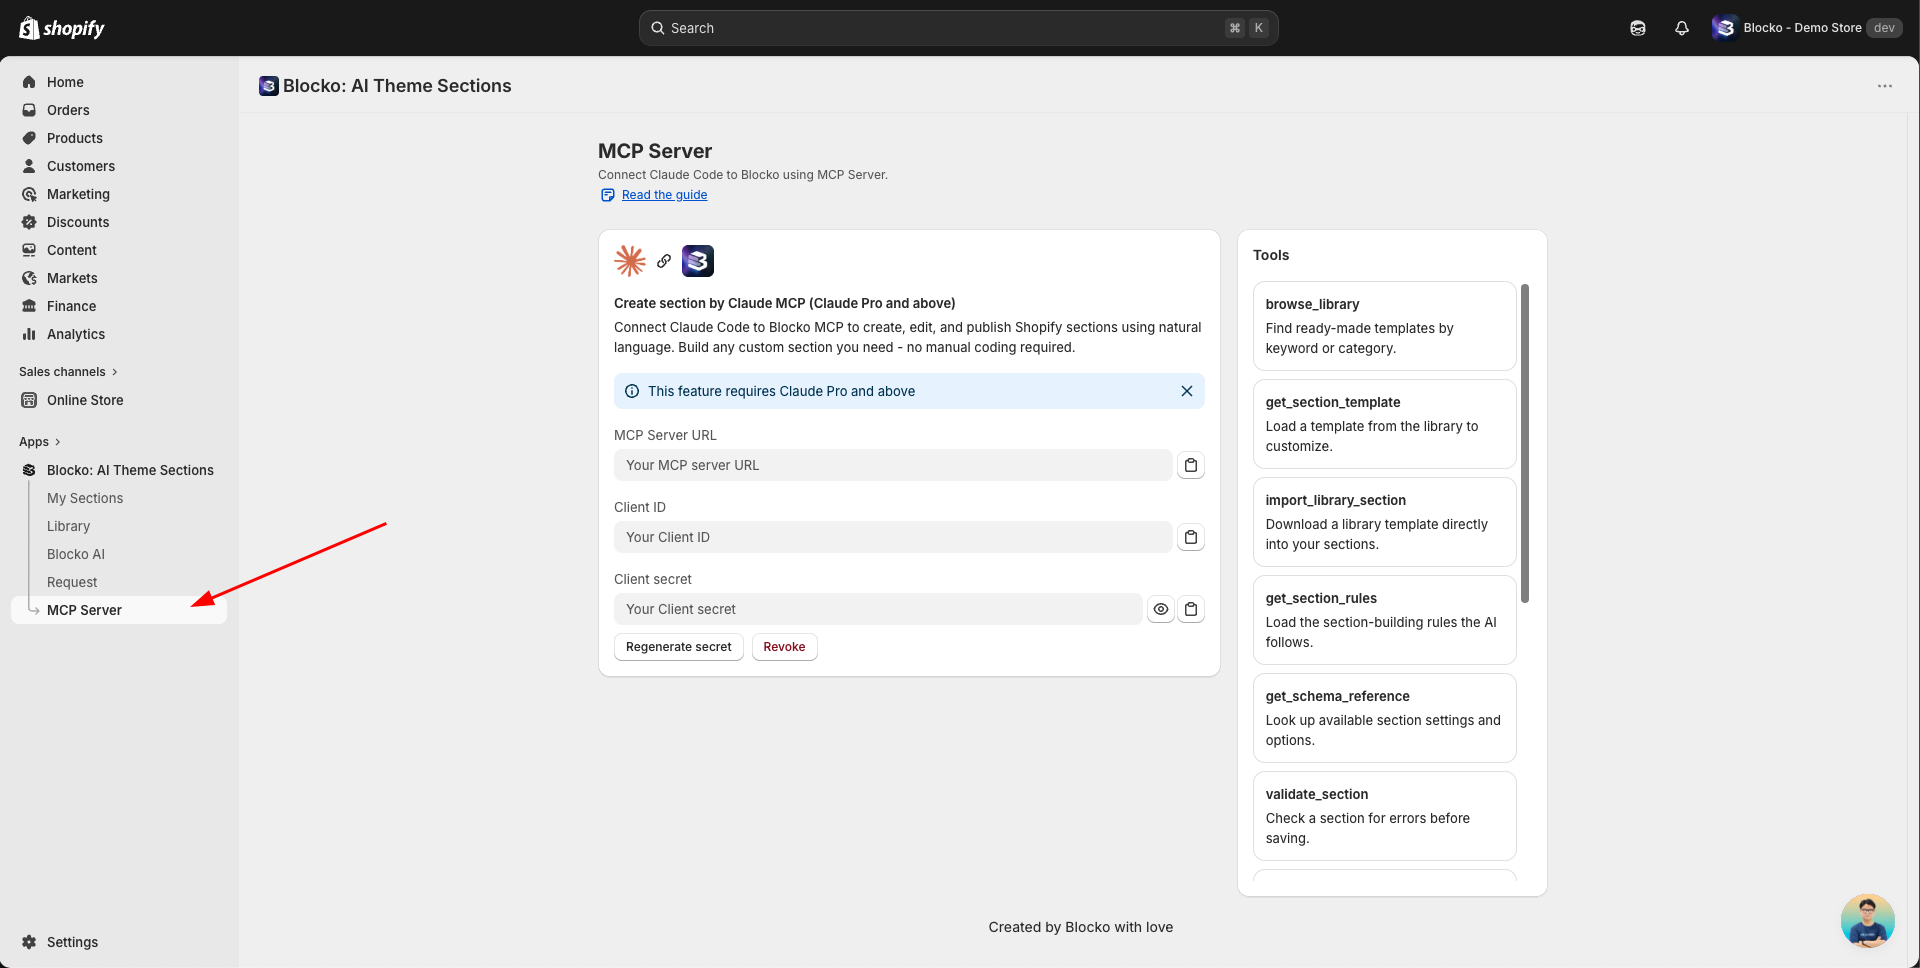Select the get_schema_reference tool card
This screenshot has height=968, width=1920.
(x=1384, y=718)
